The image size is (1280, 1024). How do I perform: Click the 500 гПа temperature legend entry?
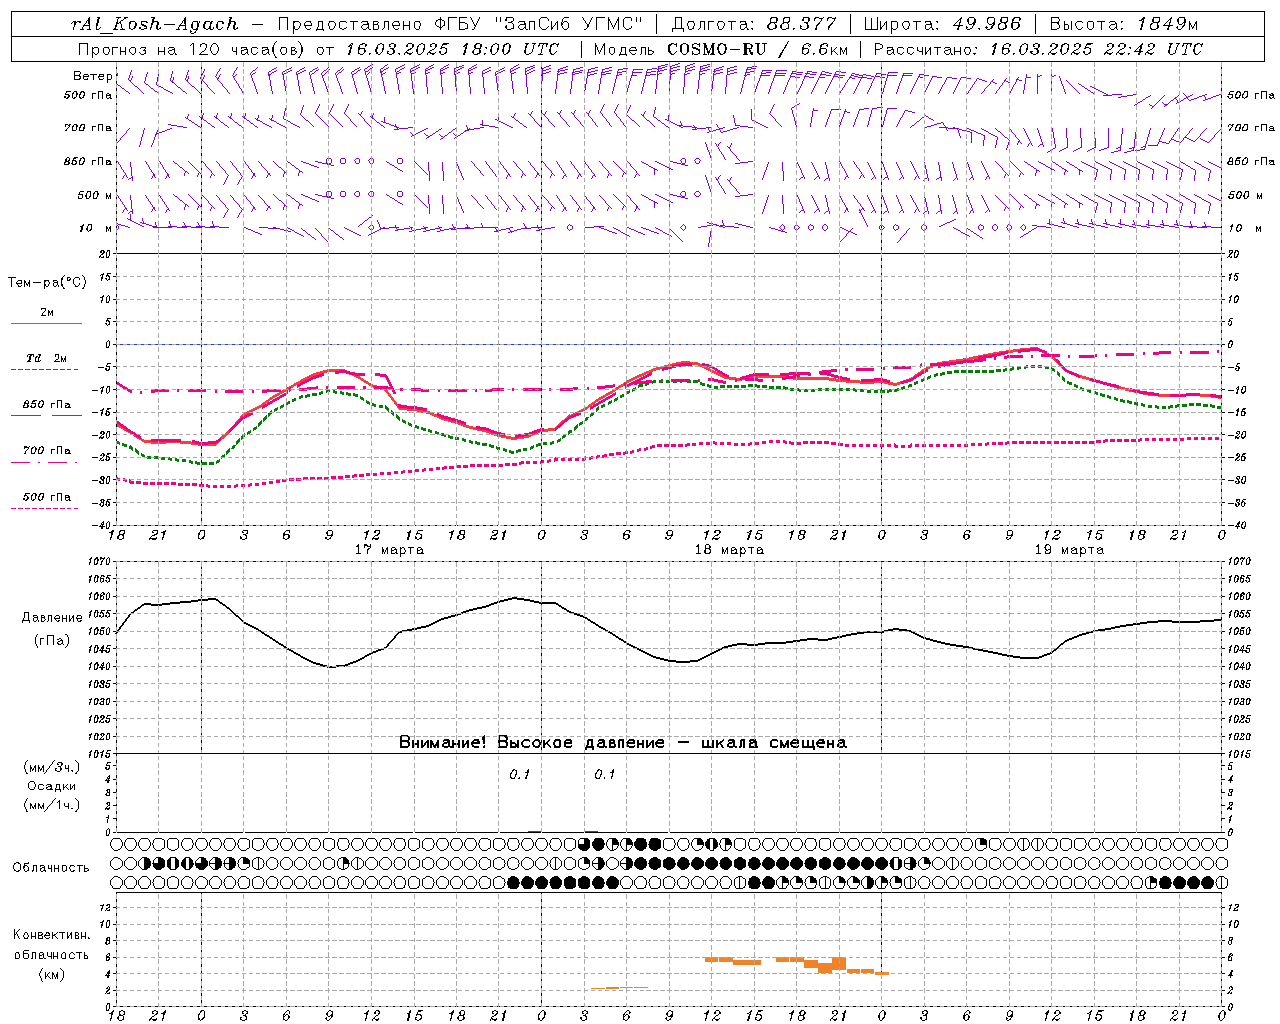(46, 500)
